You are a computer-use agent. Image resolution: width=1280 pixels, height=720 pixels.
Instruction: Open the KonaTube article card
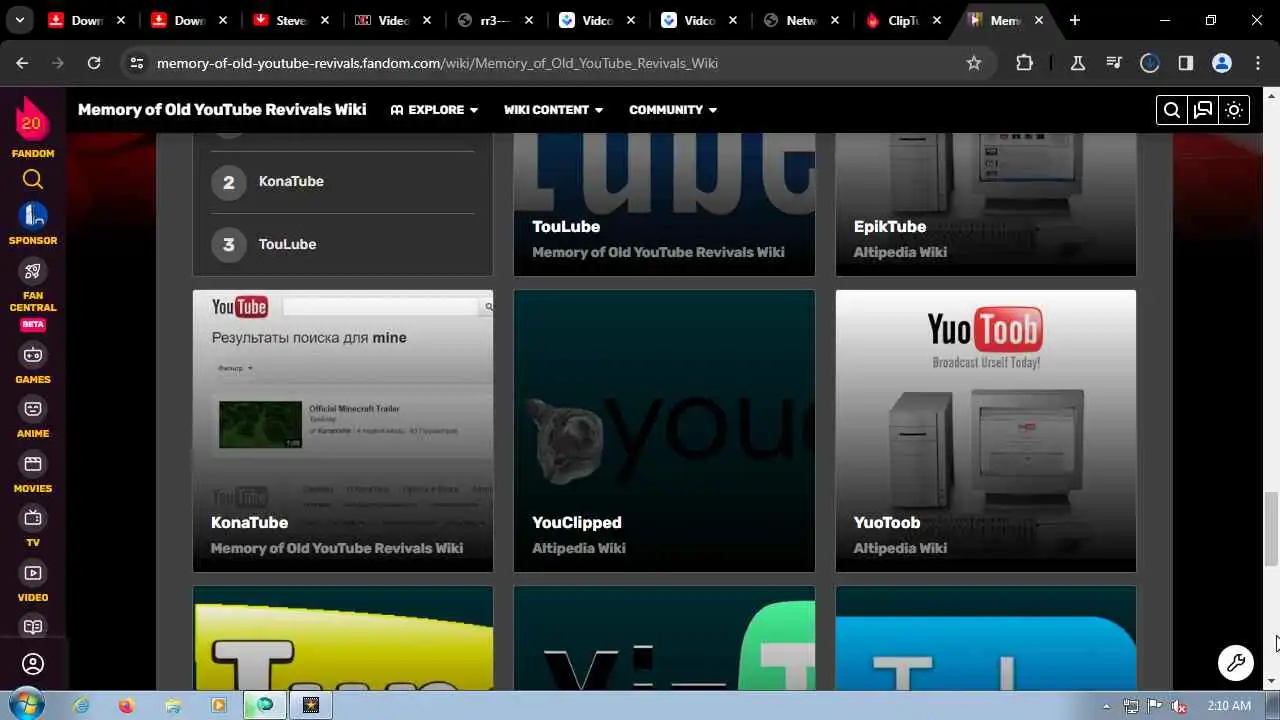[343, 431]
